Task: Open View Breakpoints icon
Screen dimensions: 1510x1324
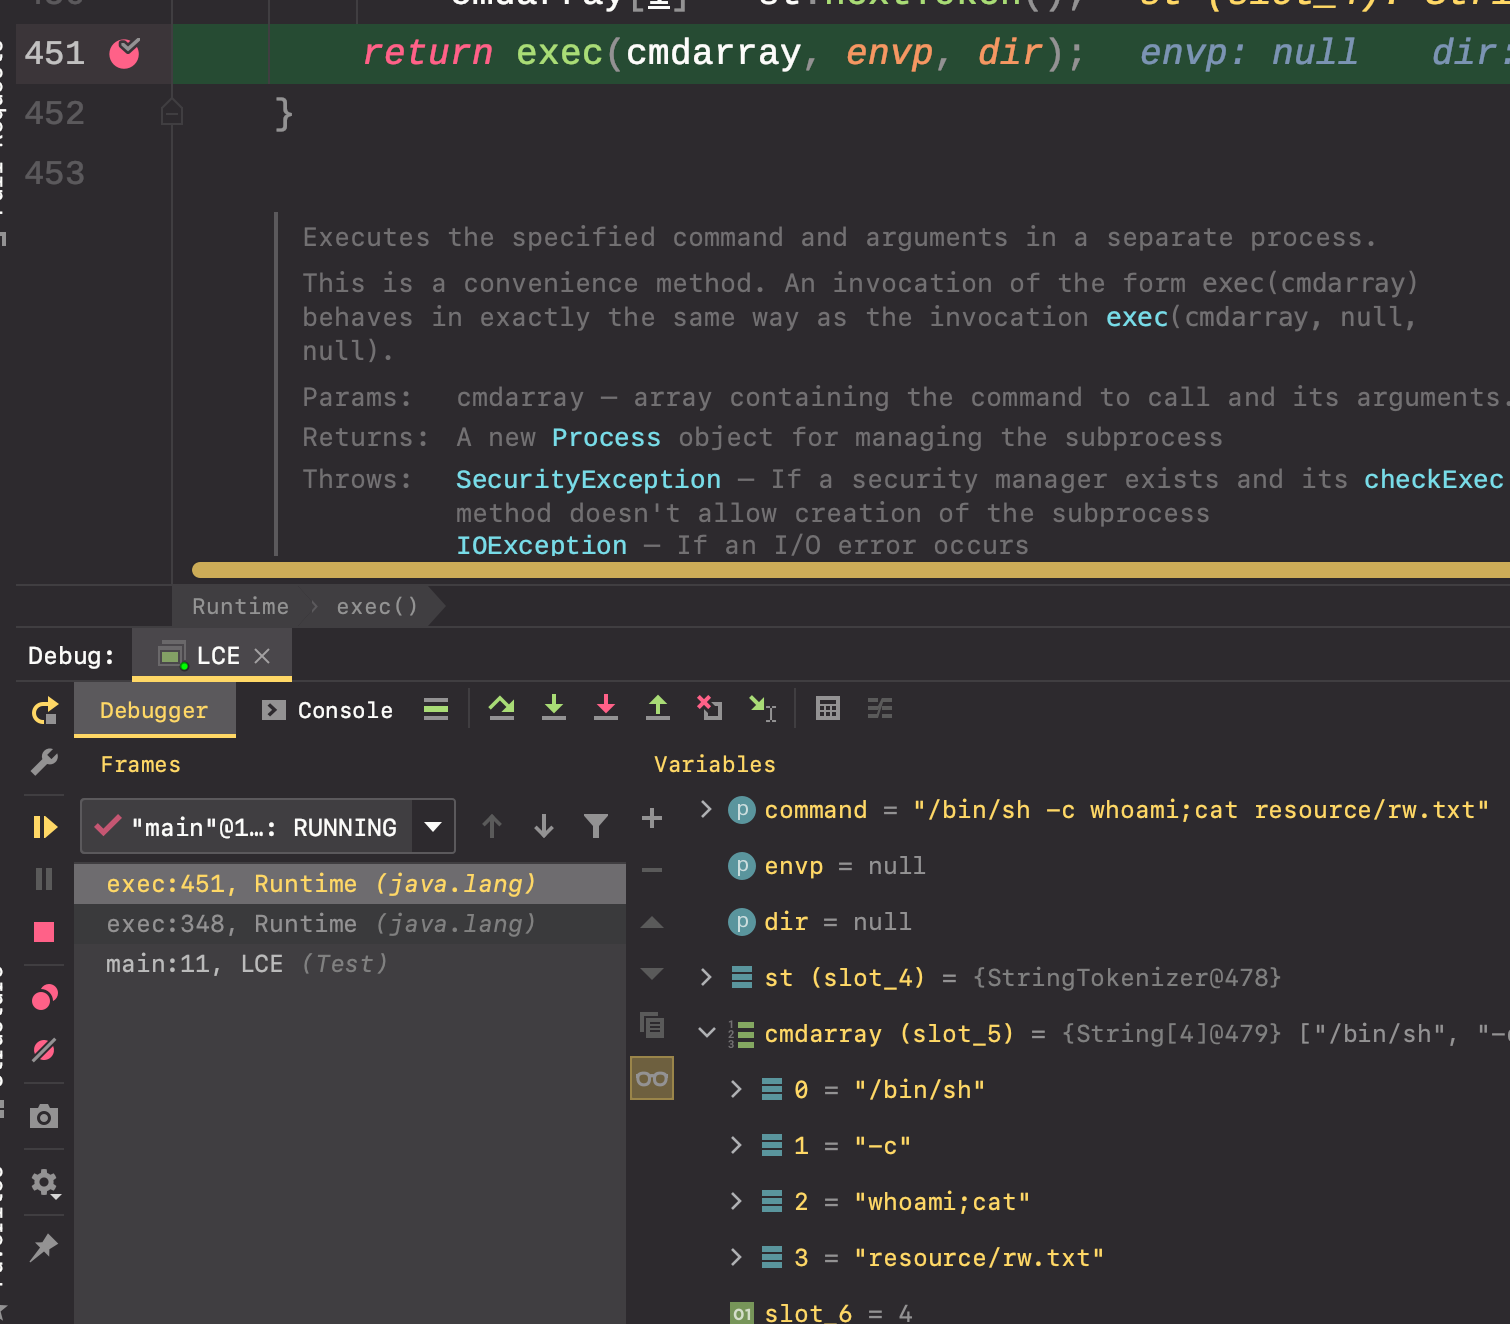Action: 44,997
